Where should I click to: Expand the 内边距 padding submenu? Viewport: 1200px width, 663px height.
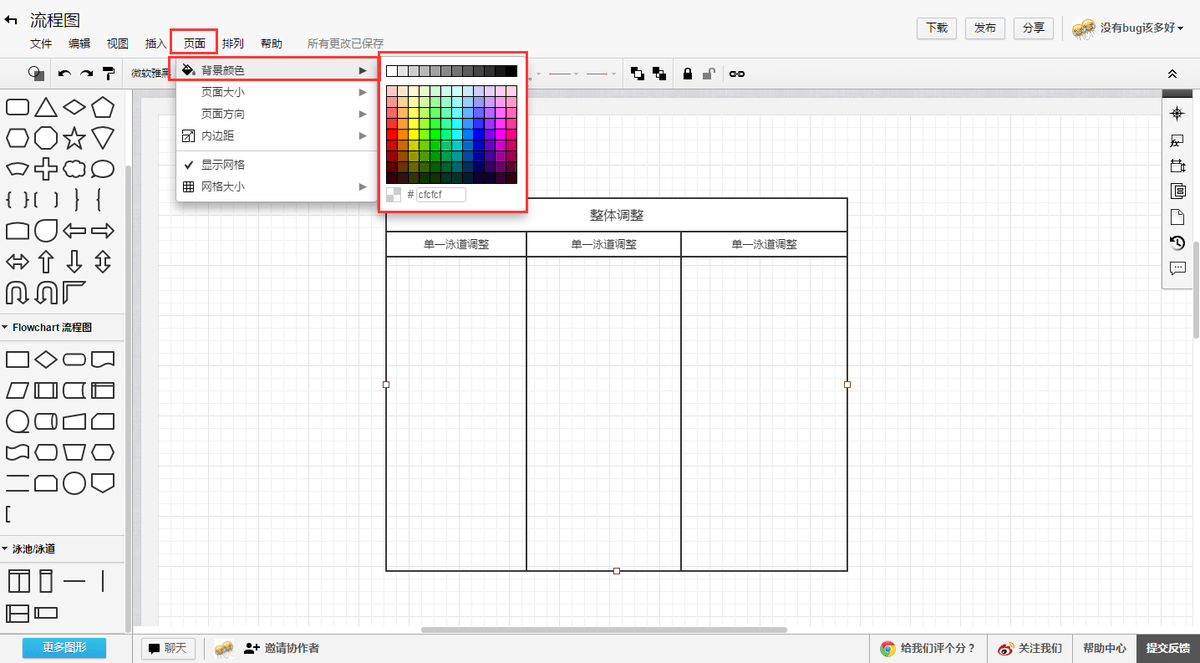(277, 135)
